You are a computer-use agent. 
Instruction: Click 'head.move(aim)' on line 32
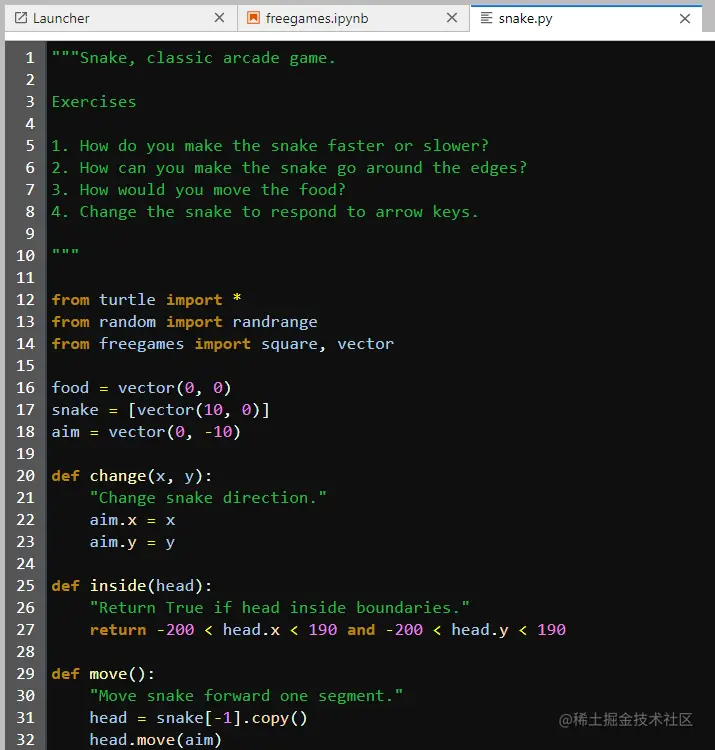coord(155,740)
